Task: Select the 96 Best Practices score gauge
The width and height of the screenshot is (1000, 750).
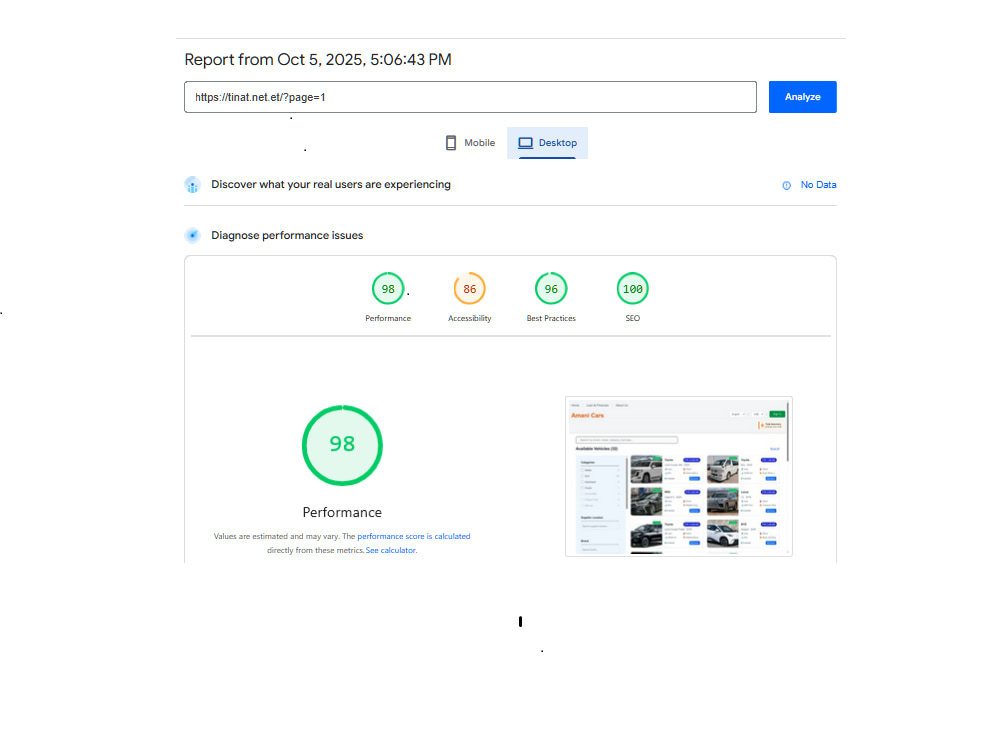Action: 551,289
